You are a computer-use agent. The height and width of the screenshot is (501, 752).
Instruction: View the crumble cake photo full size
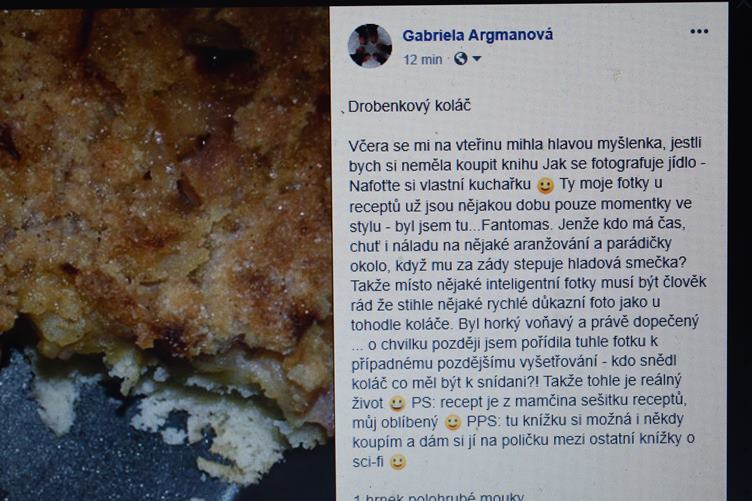tap(165, 252)
